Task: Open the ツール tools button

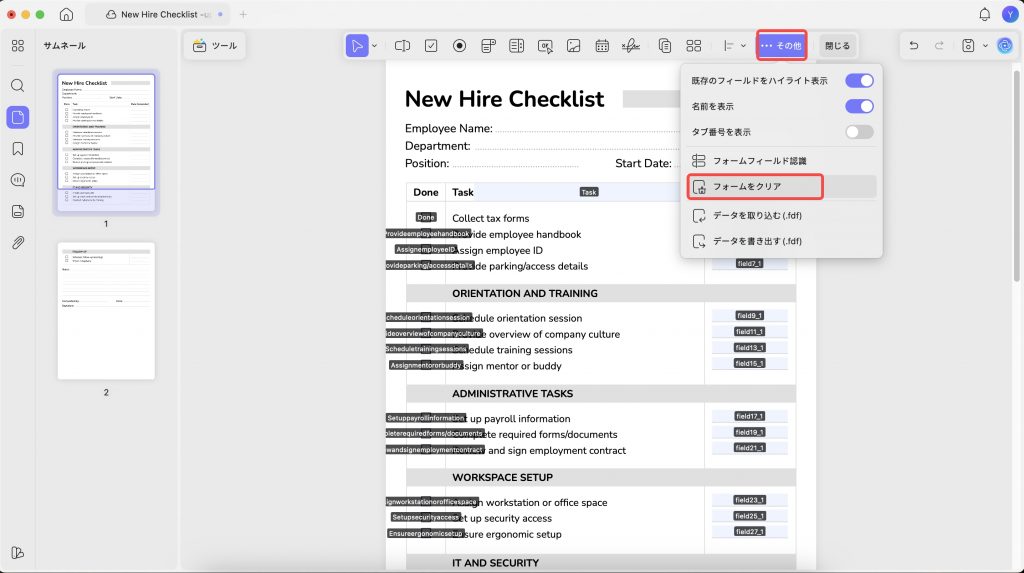Action: coord(215,46)
